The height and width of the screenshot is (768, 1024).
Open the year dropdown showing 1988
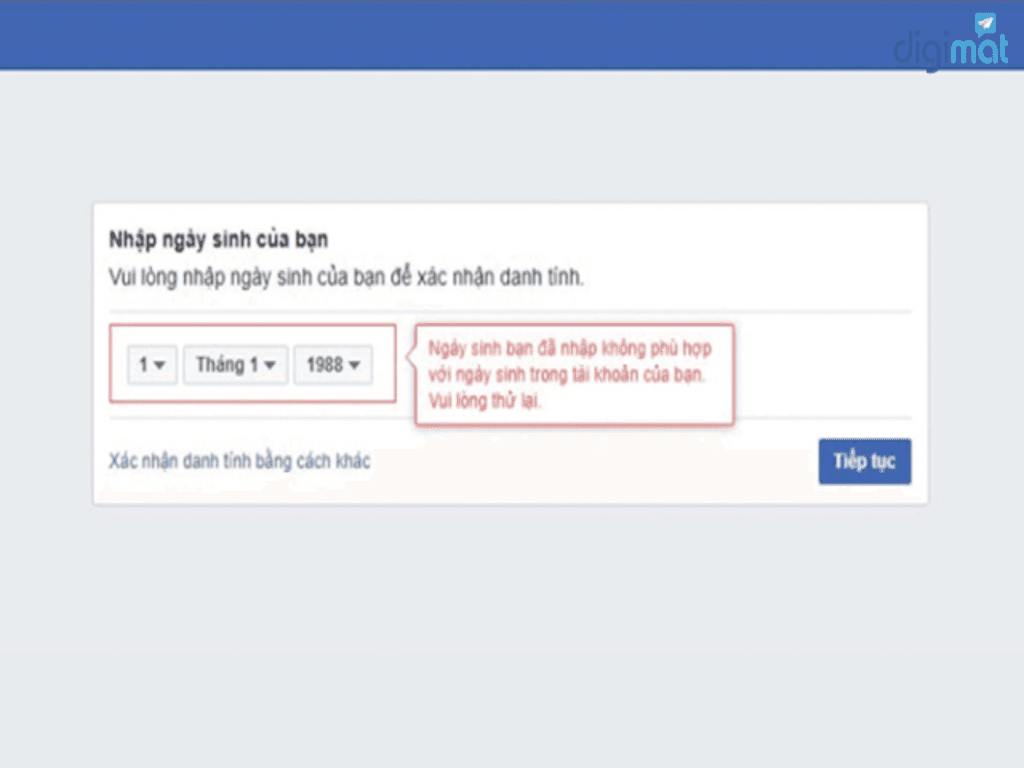click(x=332, y=366)
